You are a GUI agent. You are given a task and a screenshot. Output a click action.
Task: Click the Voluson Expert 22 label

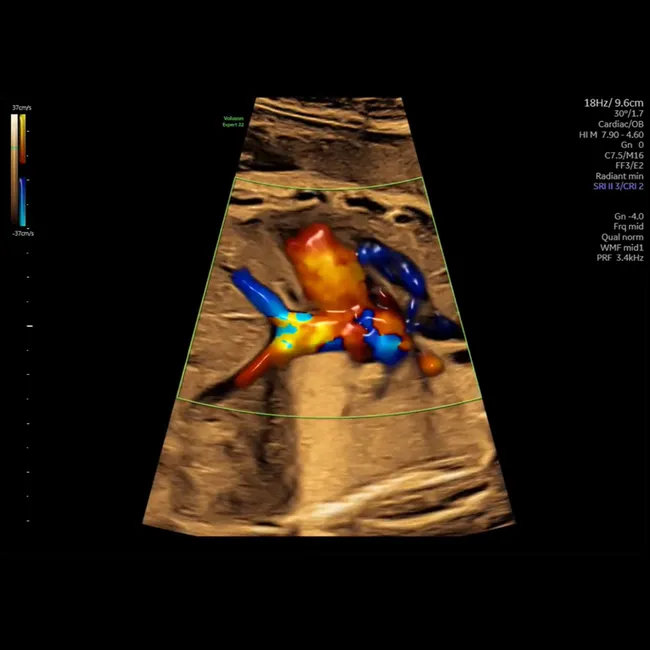[233, 121]
